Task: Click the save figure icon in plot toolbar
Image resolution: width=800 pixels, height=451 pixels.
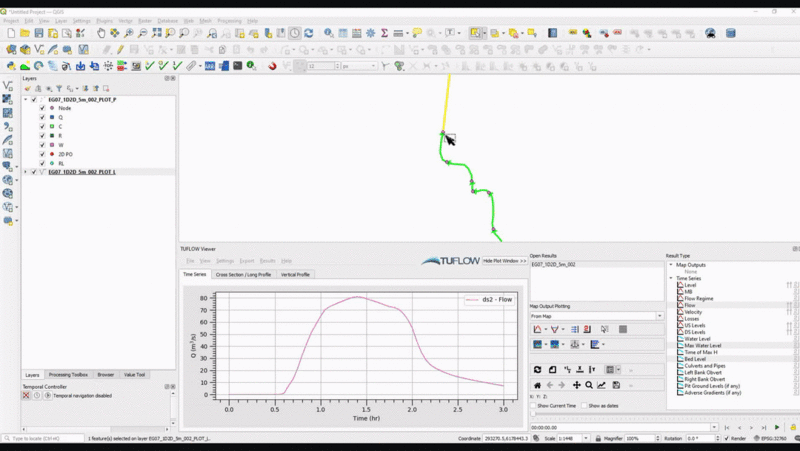Action: coord(616,385)
